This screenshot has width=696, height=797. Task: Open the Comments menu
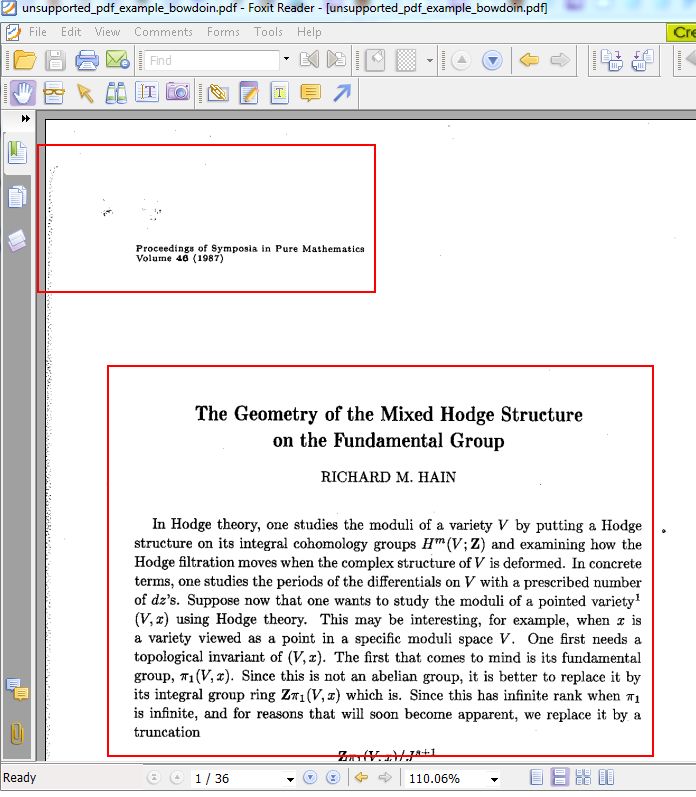[x=163, y=32]
